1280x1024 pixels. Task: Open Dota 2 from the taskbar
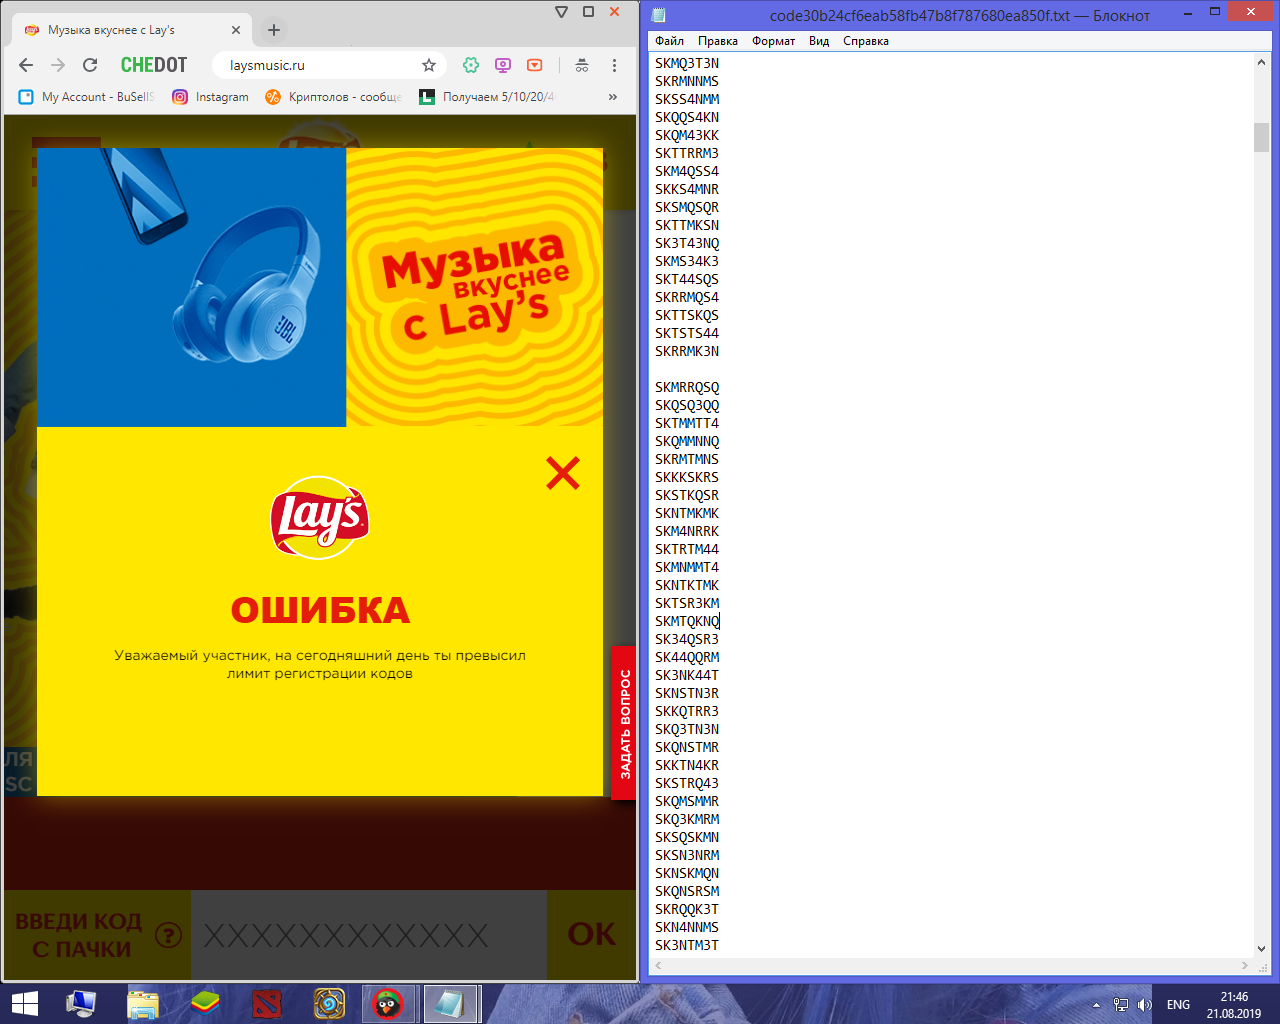pos(267,1004)
